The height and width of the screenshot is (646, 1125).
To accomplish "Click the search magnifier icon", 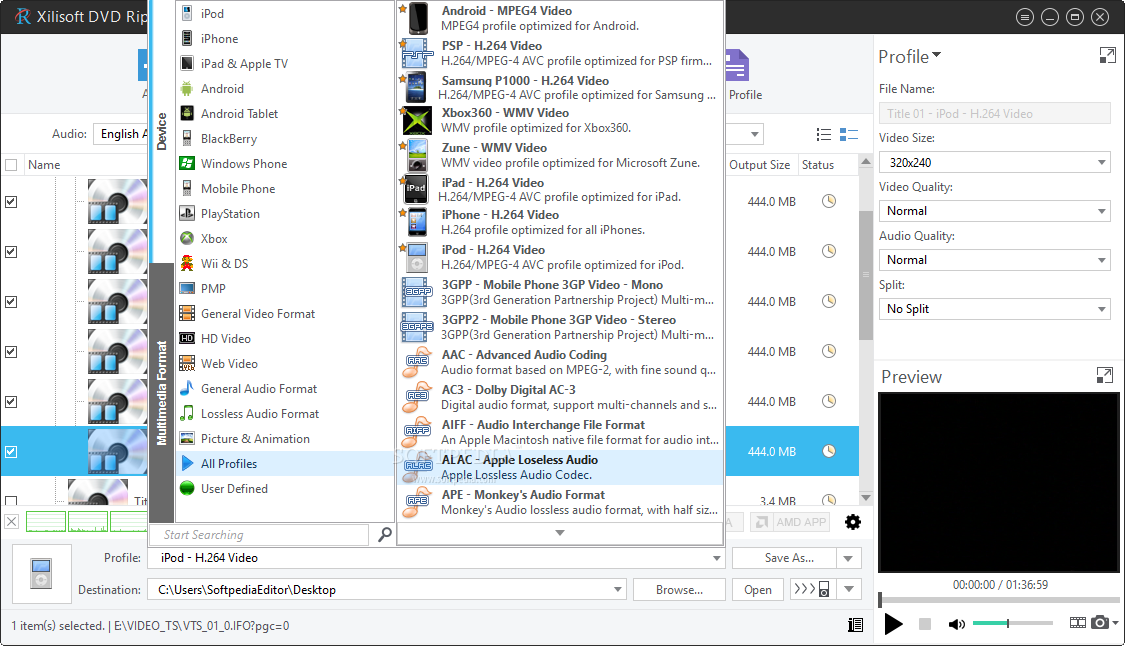I will point(385,534).
